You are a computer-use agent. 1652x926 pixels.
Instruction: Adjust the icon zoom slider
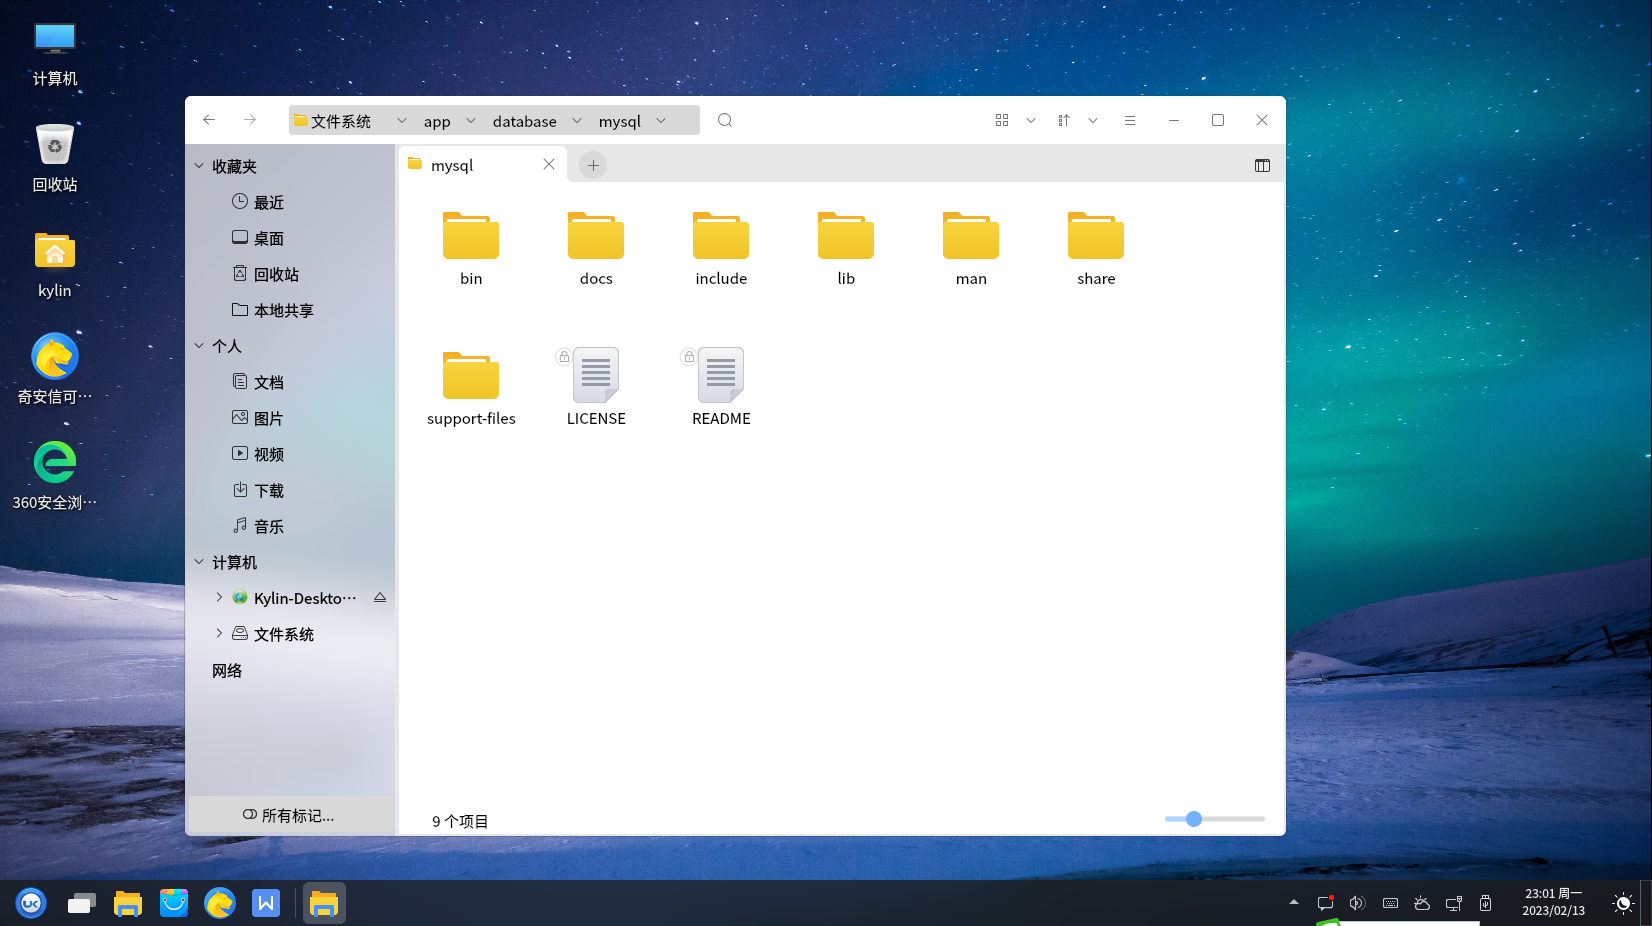pos(1194,819)
